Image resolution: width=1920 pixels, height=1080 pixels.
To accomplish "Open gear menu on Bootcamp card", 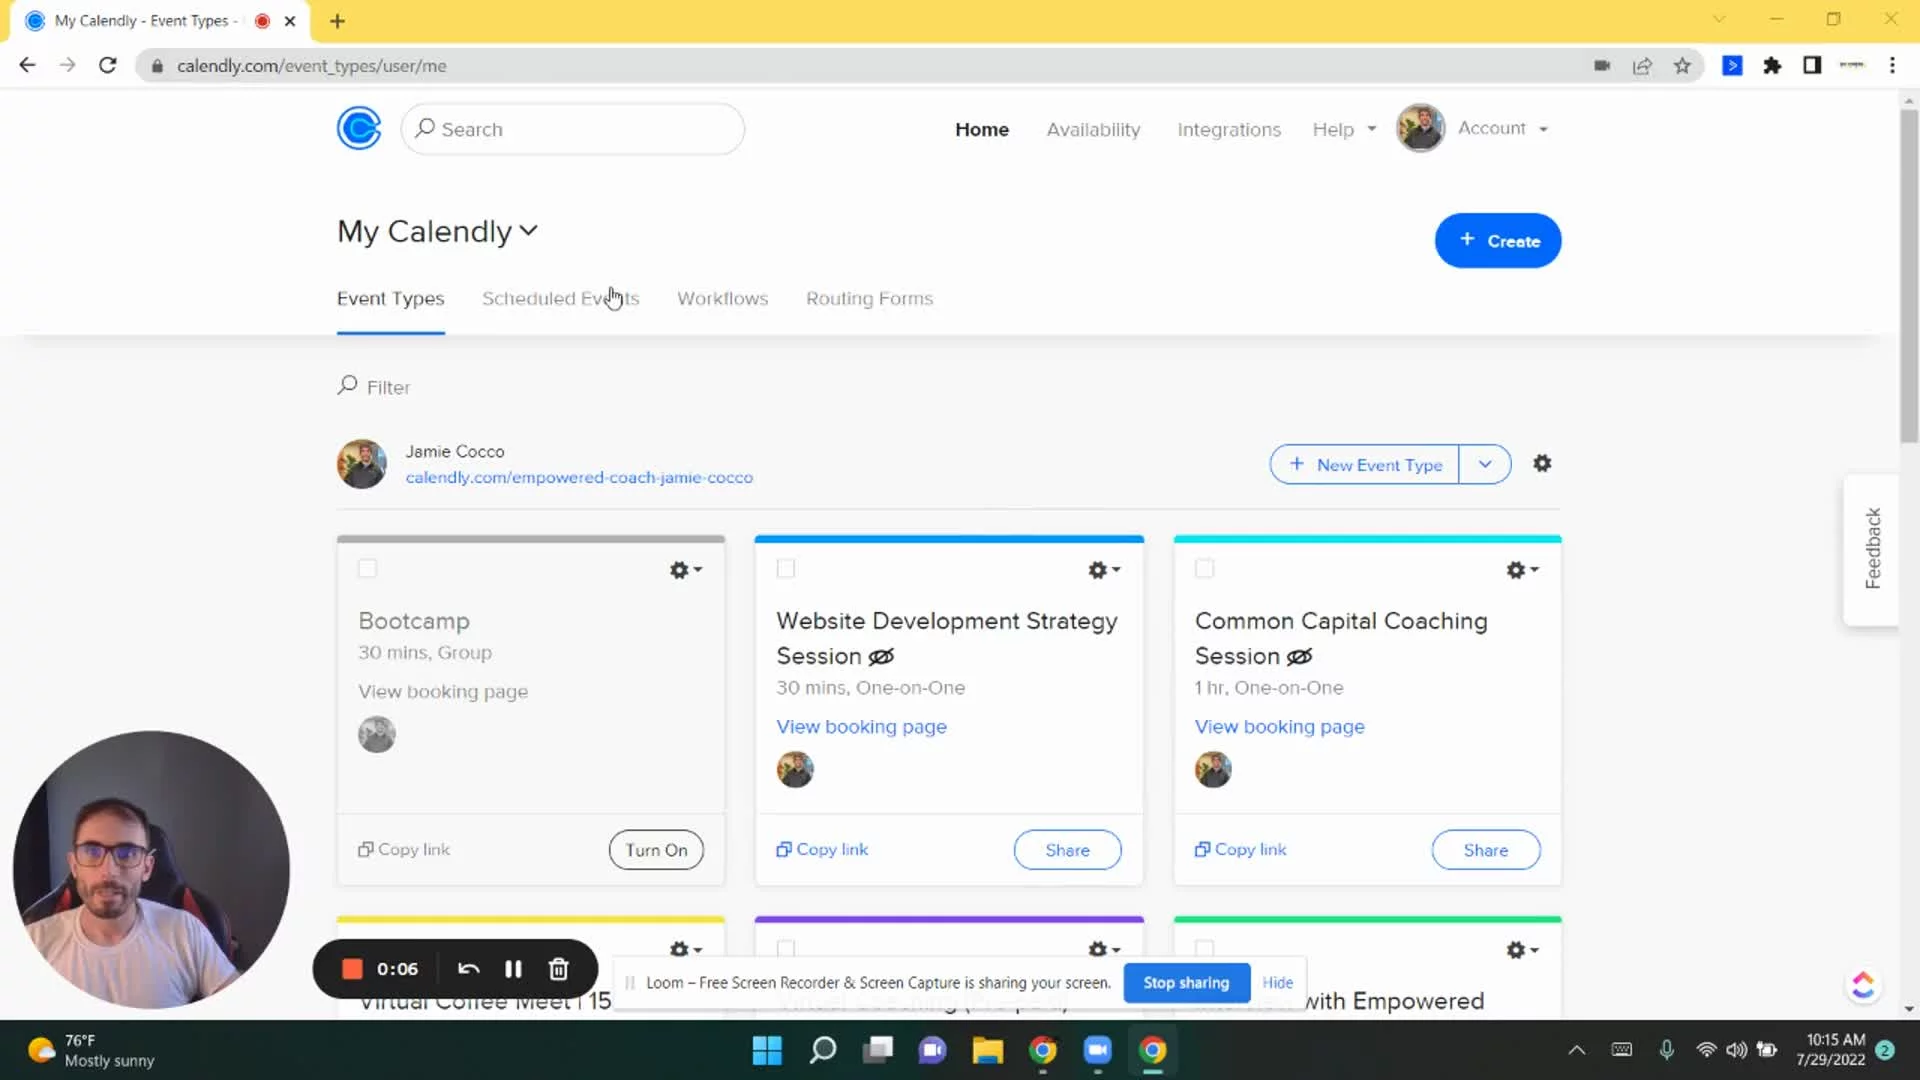I will tap(686, 570).
